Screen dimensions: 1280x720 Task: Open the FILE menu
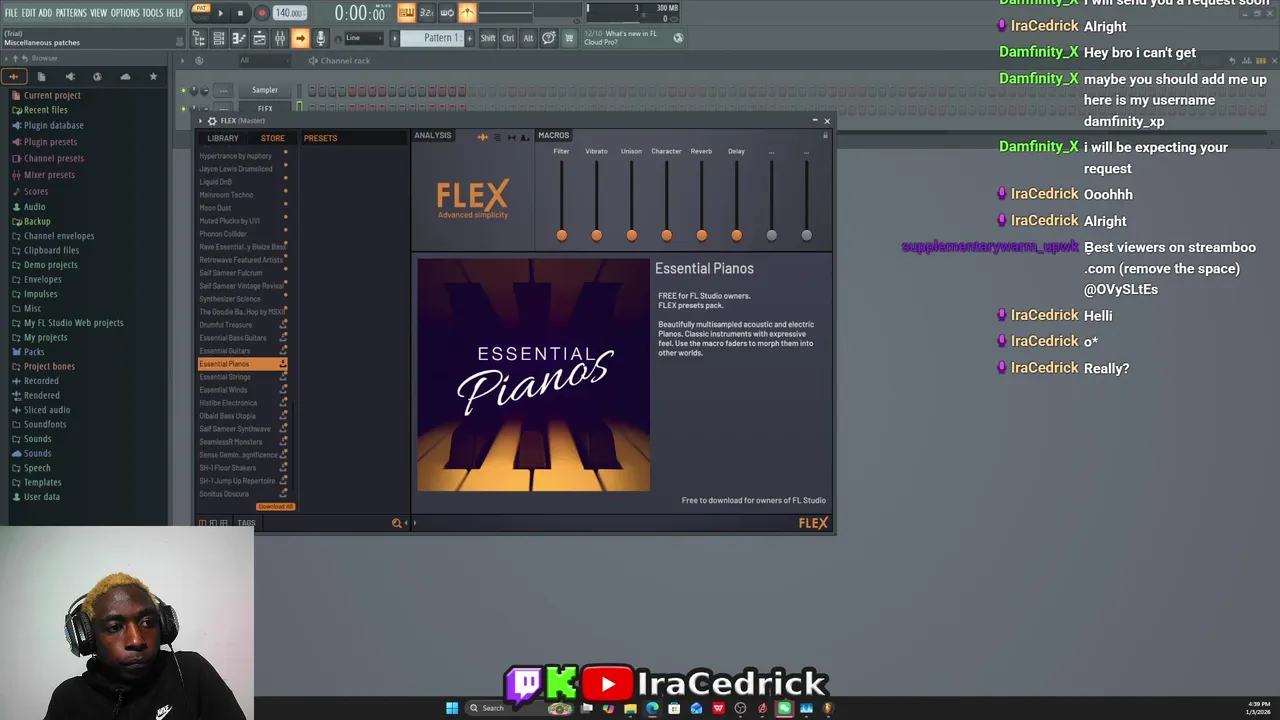click(x=11, y=13)
